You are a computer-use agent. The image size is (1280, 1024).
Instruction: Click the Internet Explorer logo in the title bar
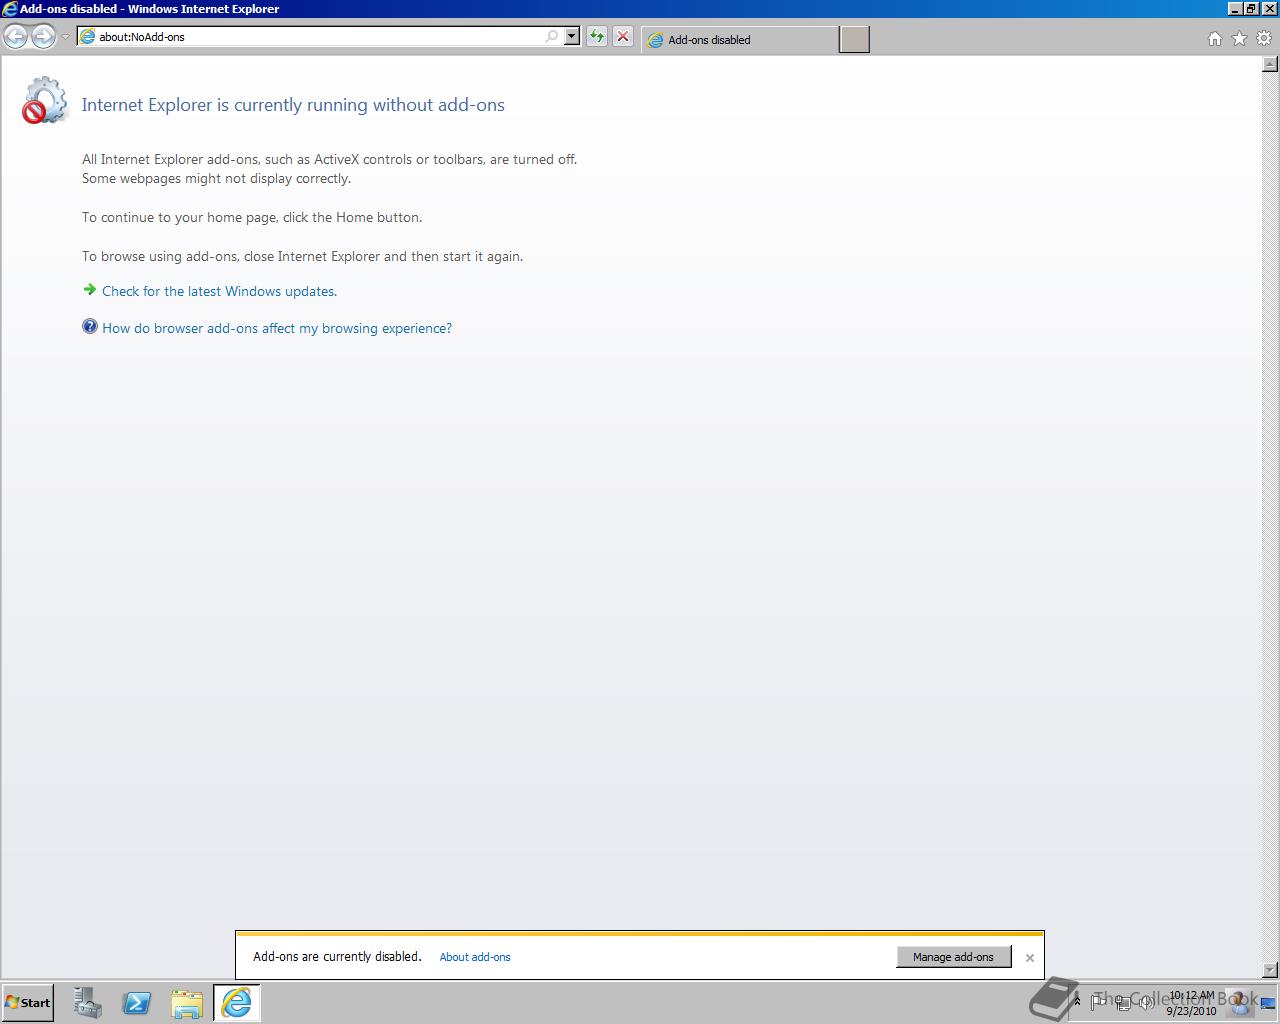tap(9, 9)
